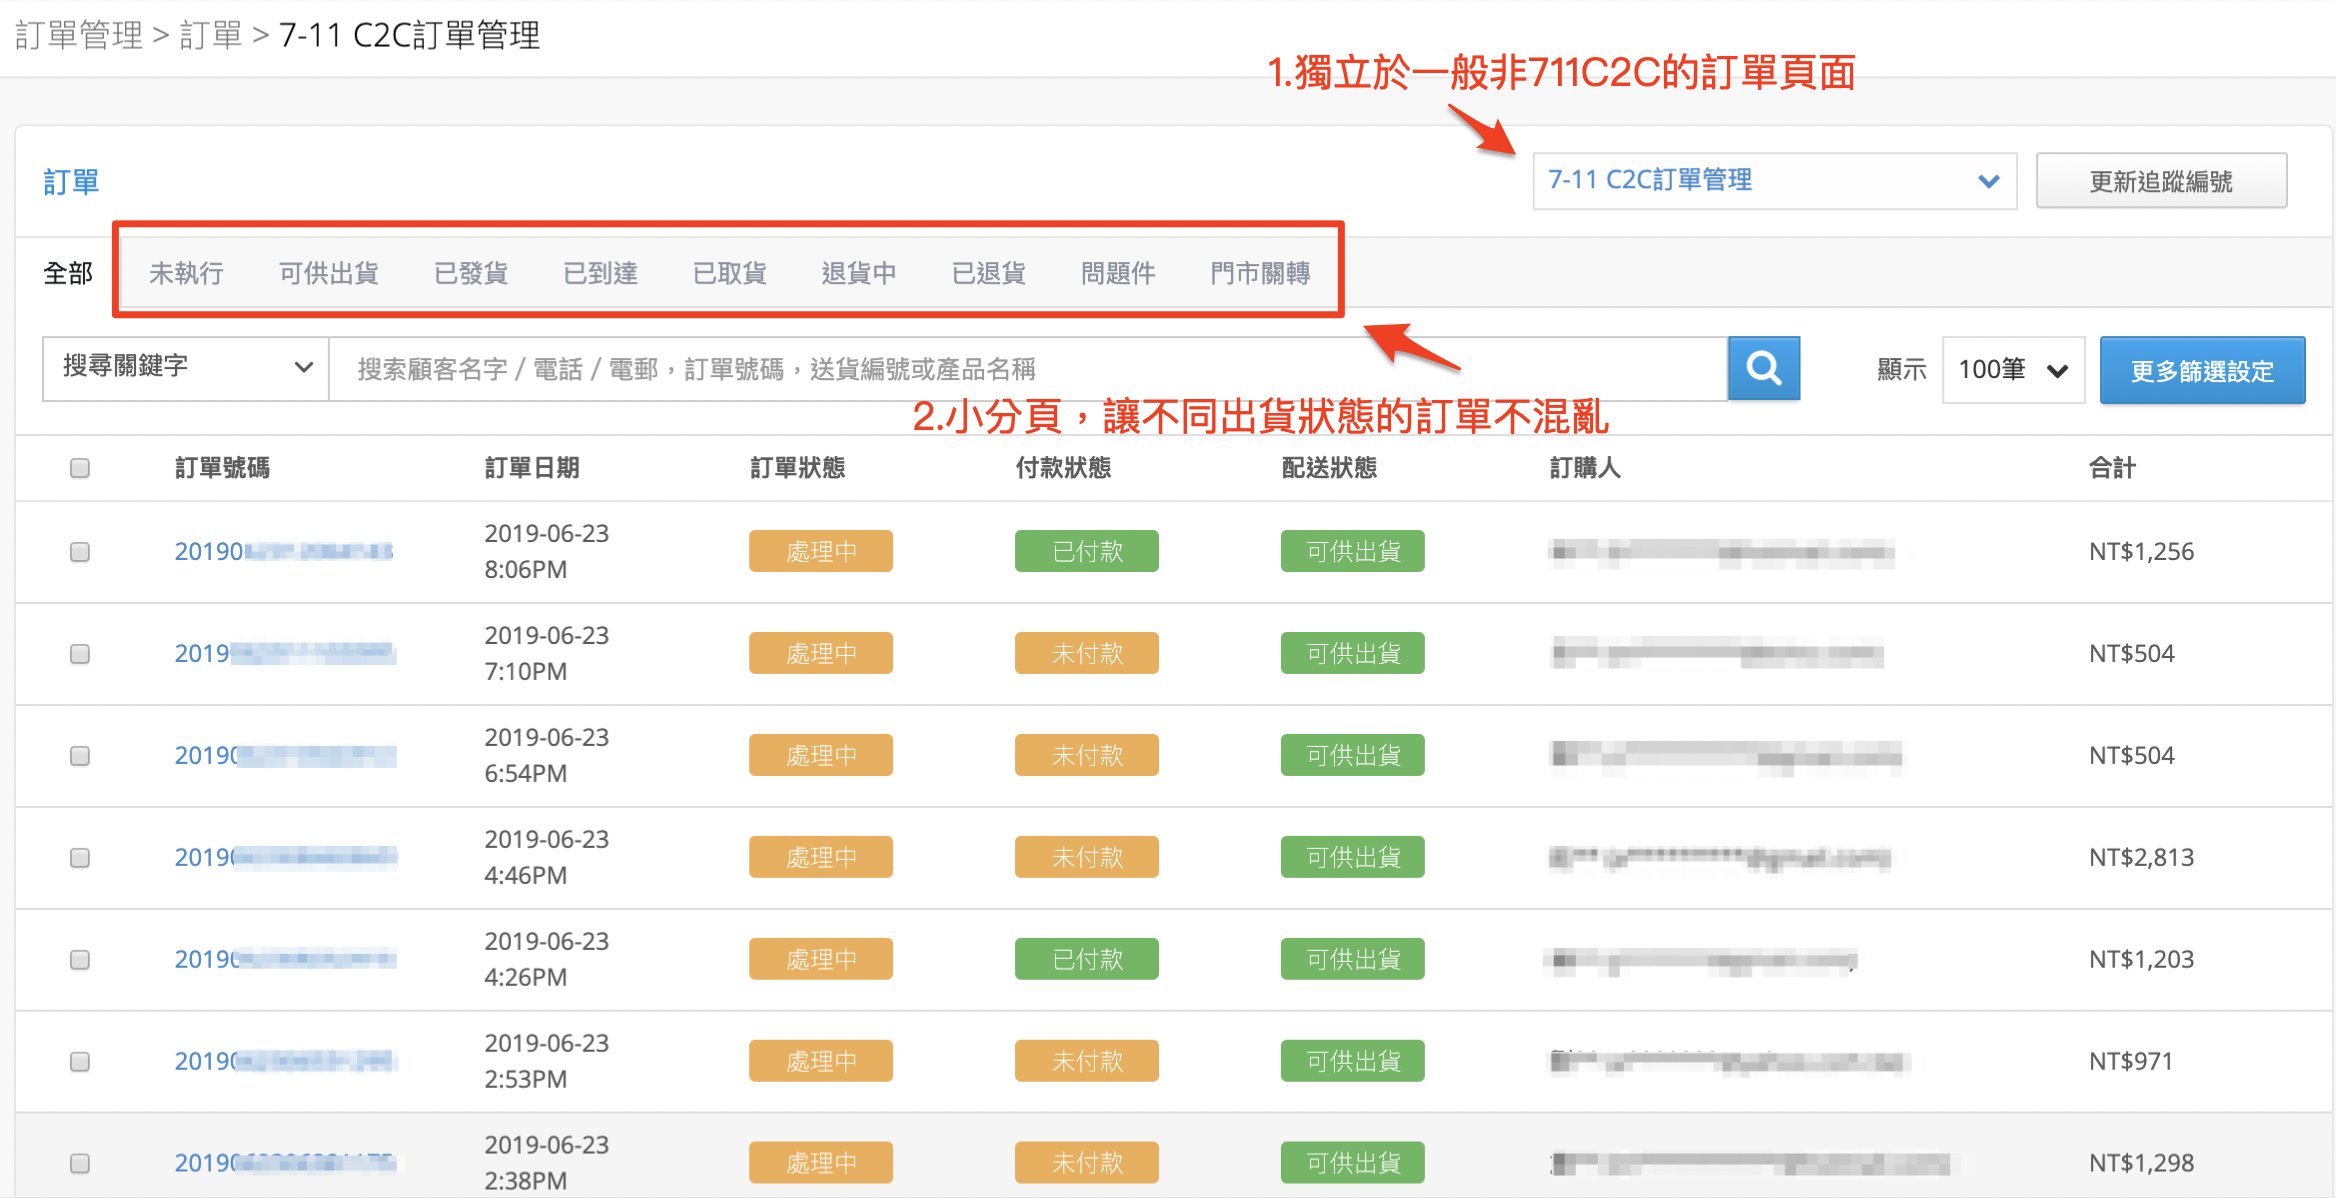Click the blue magnifier search button
Screen dimensions: 2336x1198
point(1763,369)
